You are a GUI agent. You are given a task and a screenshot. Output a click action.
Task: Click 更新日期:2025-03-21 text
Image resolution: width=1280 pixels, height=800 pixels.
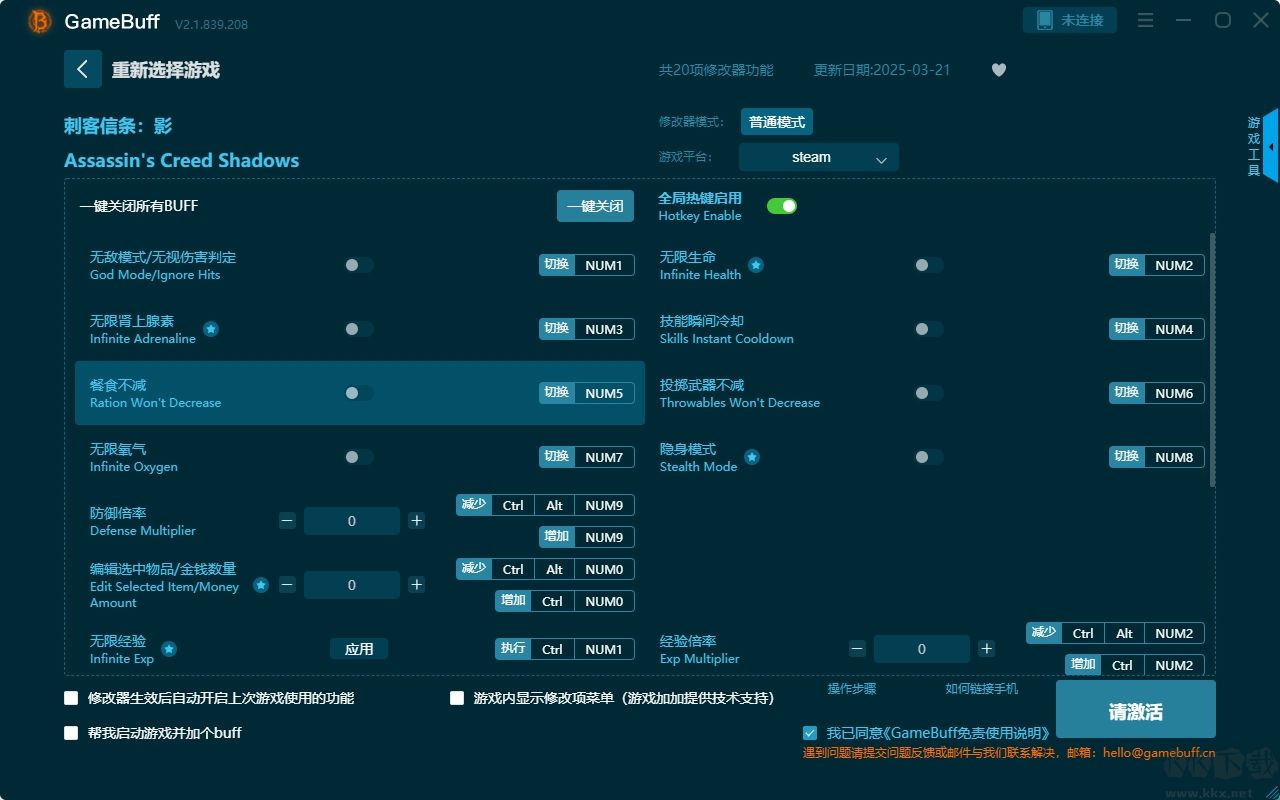point(882,70)
